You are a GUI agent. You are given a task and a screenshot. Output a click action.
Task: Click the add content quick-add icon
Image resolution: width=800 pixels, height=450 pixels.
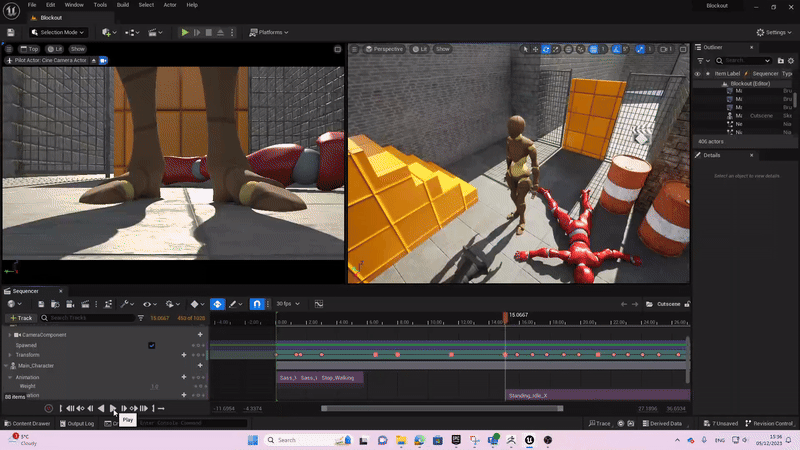[107, 32]
